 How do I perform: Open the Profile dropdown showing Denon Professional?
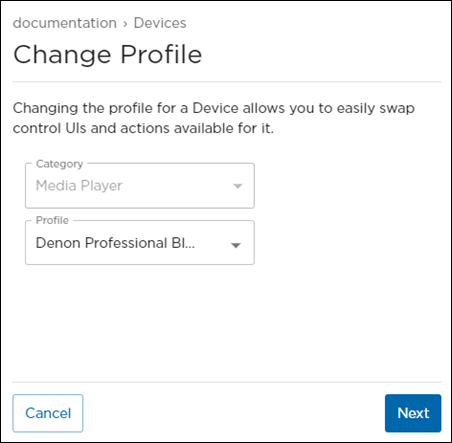pos(140,243)
